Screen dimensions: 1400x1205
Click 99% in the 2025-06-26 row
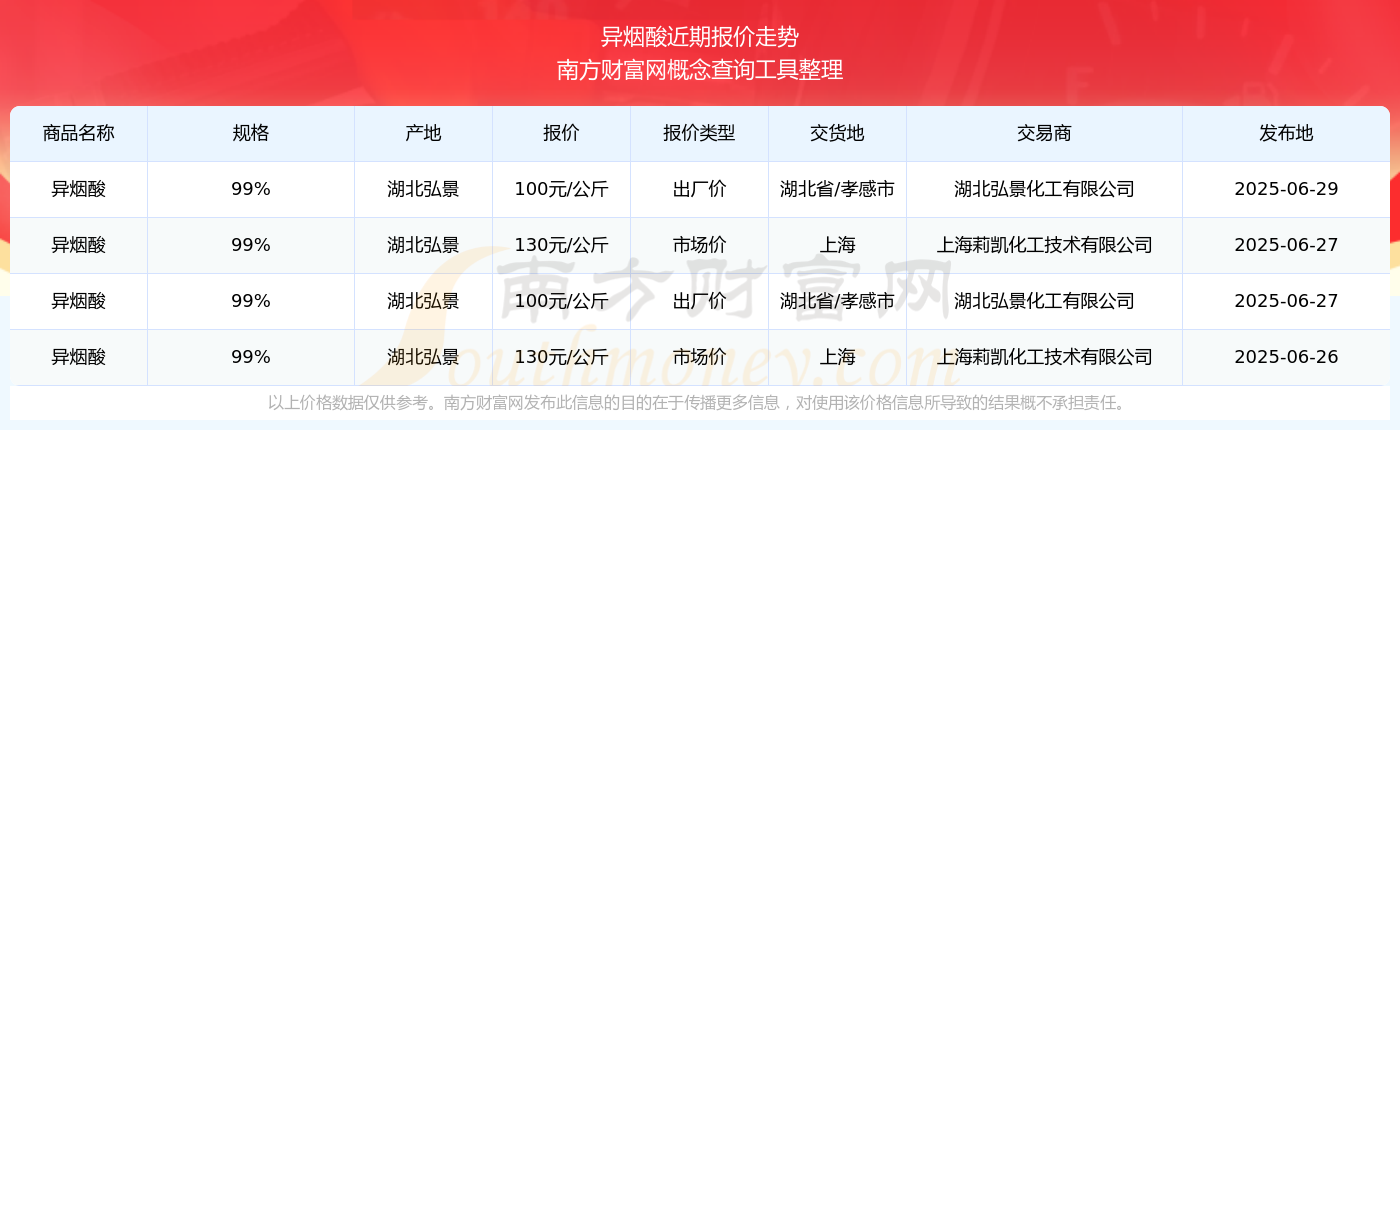251,358
